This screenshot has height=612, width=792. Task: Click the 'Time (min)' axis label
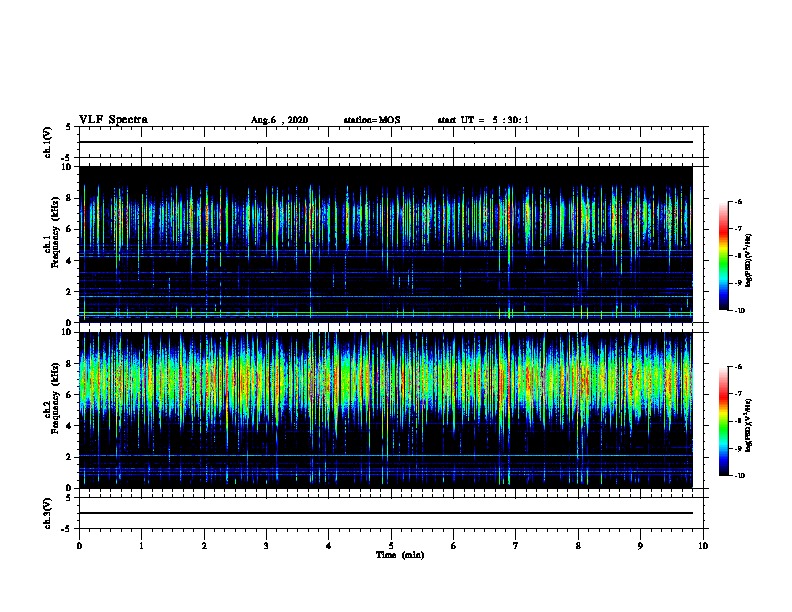click(x=400, y=555)
